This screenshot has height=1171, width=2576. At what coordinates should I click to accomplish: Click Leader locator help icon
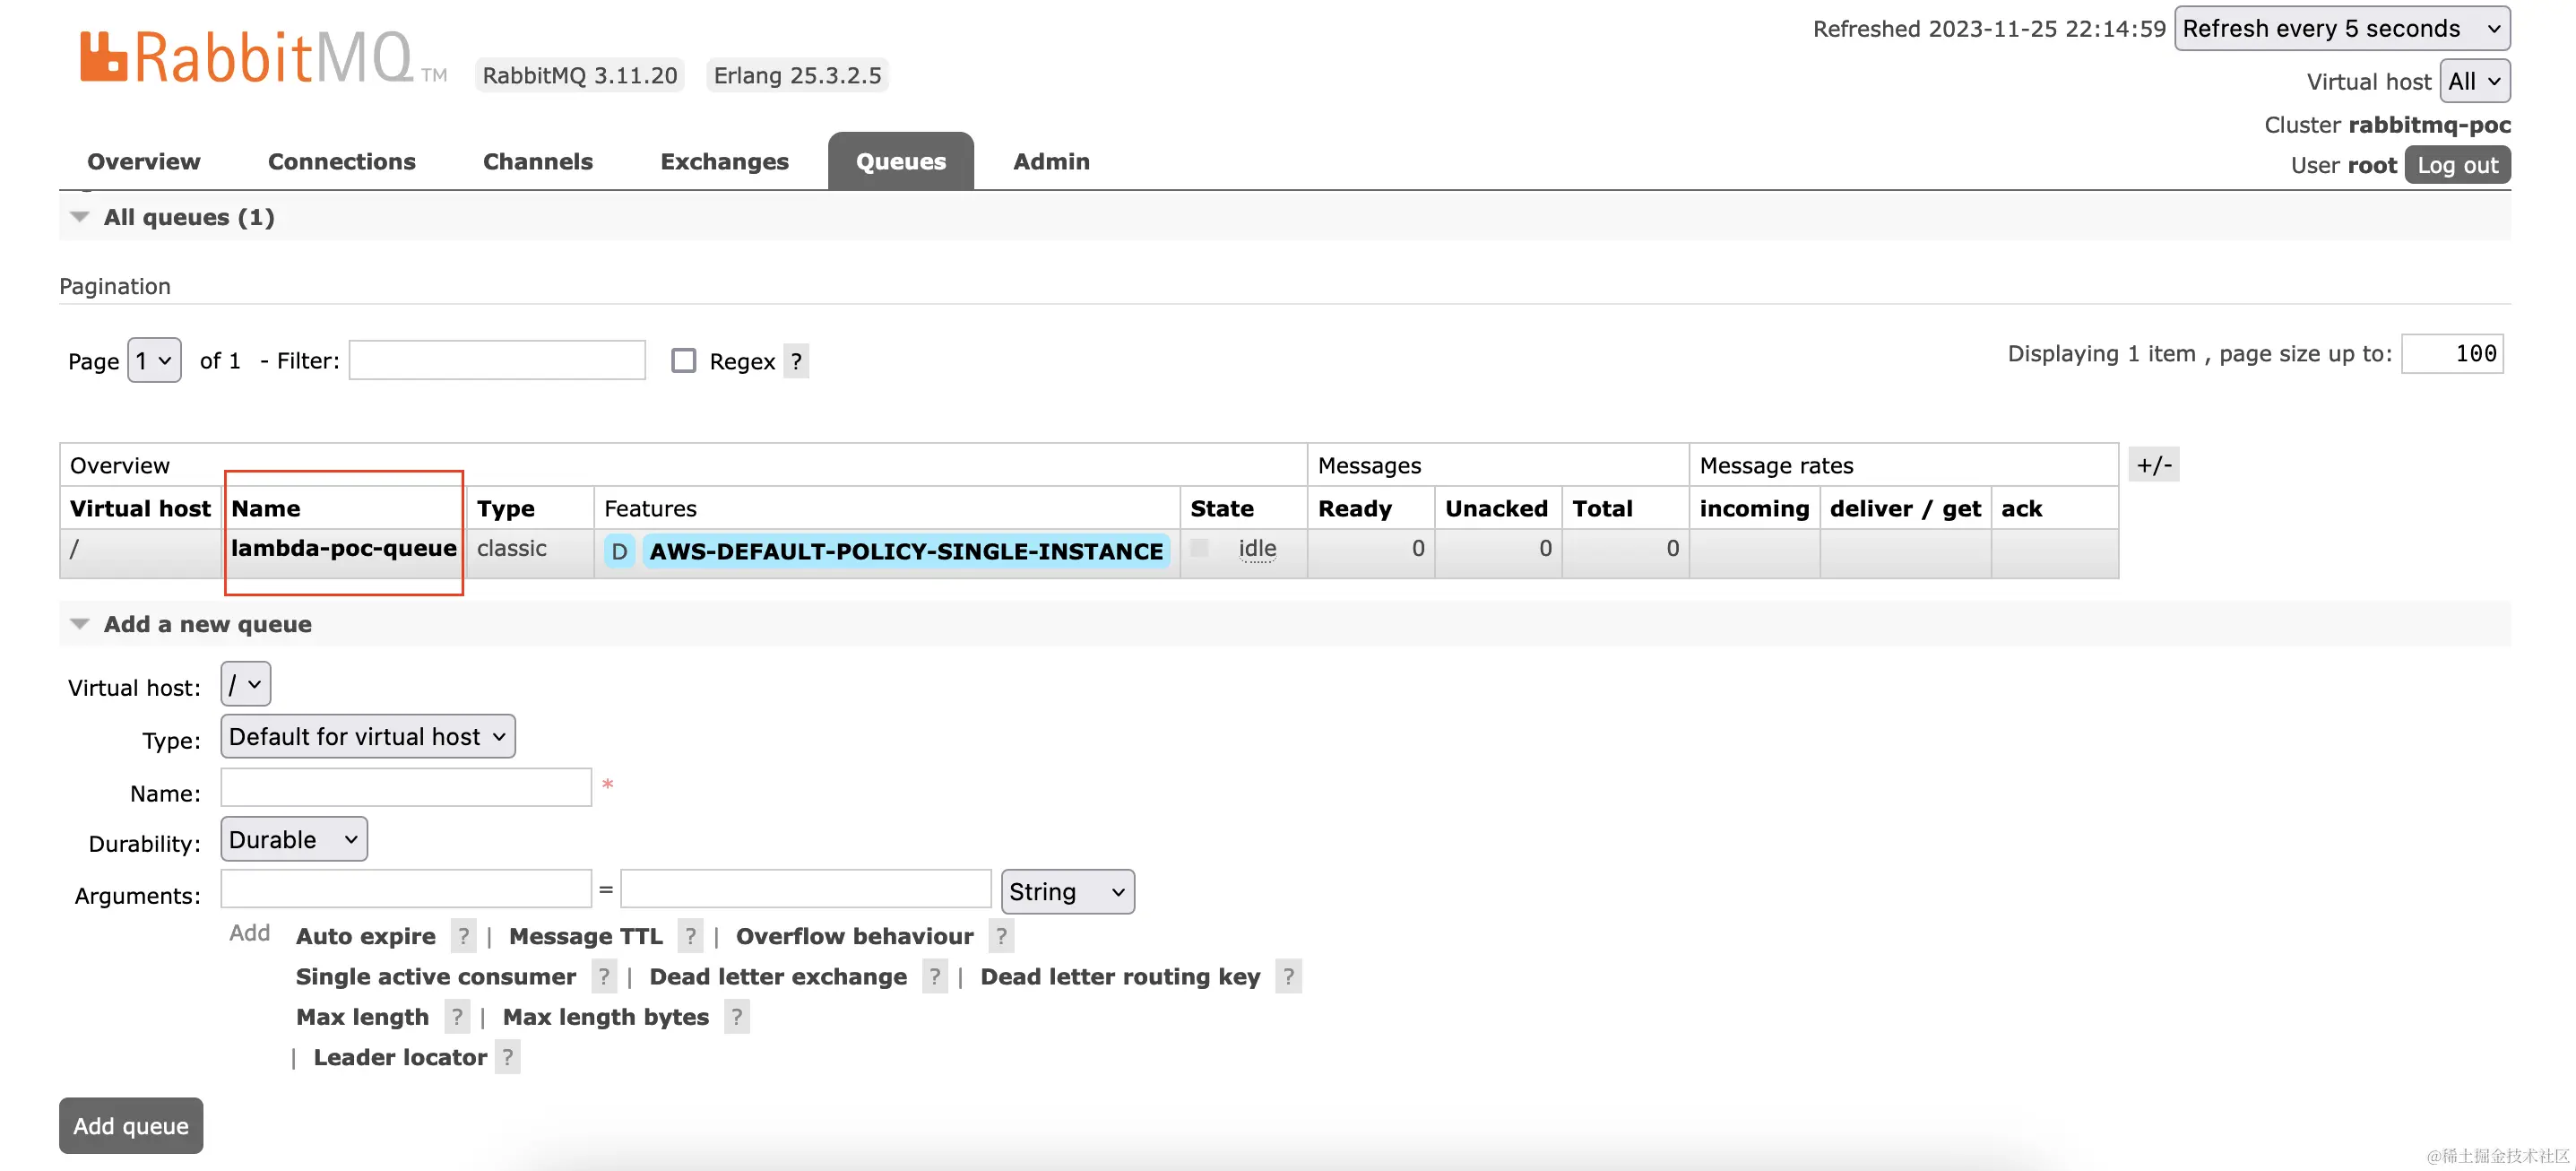pos(508,1057)
